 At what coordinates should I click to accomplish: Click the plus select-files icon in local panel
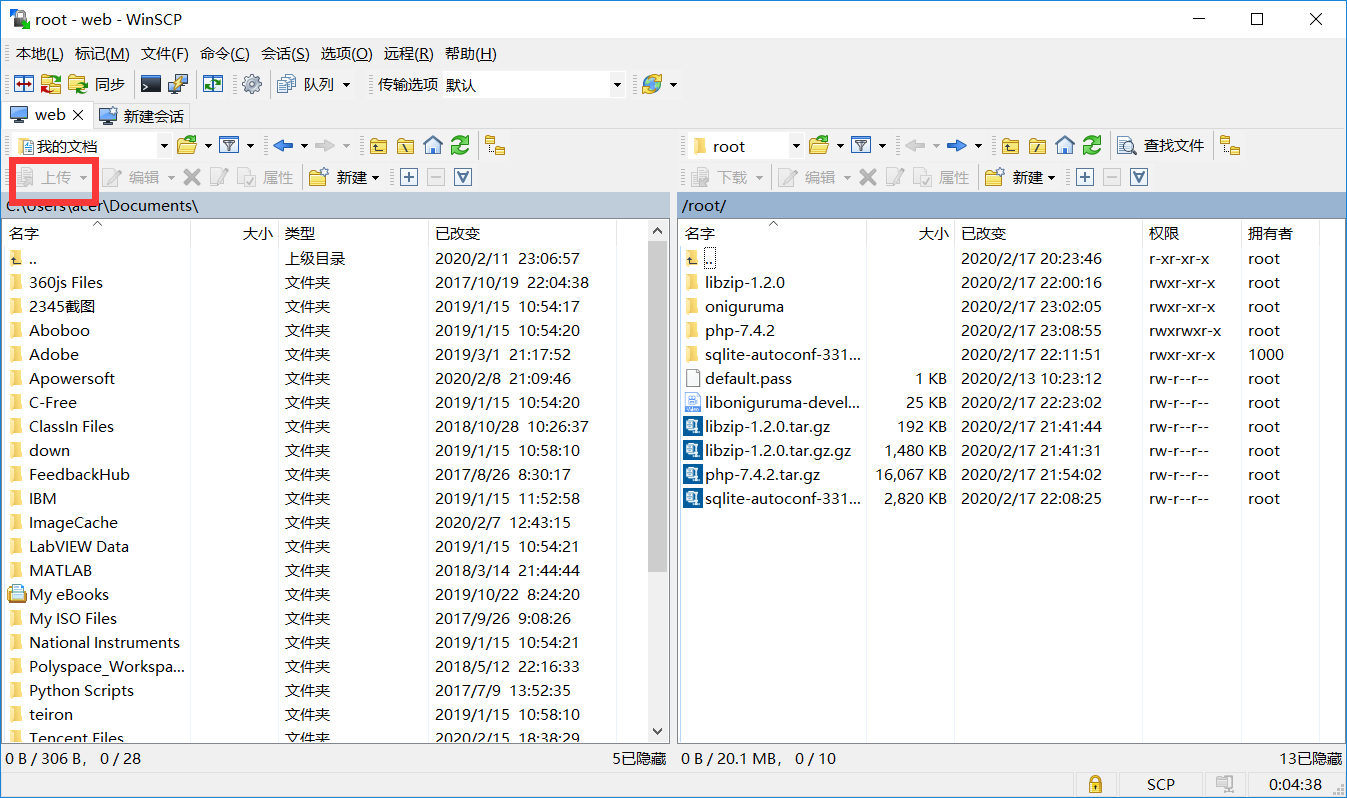[x=408, y=177]
